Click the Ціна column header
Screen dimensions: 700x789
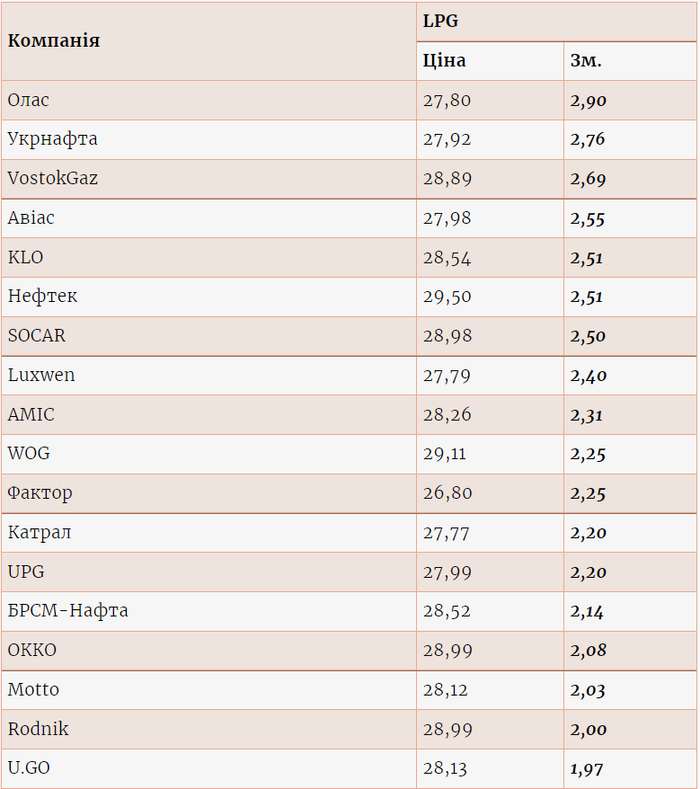coord(444,61)
